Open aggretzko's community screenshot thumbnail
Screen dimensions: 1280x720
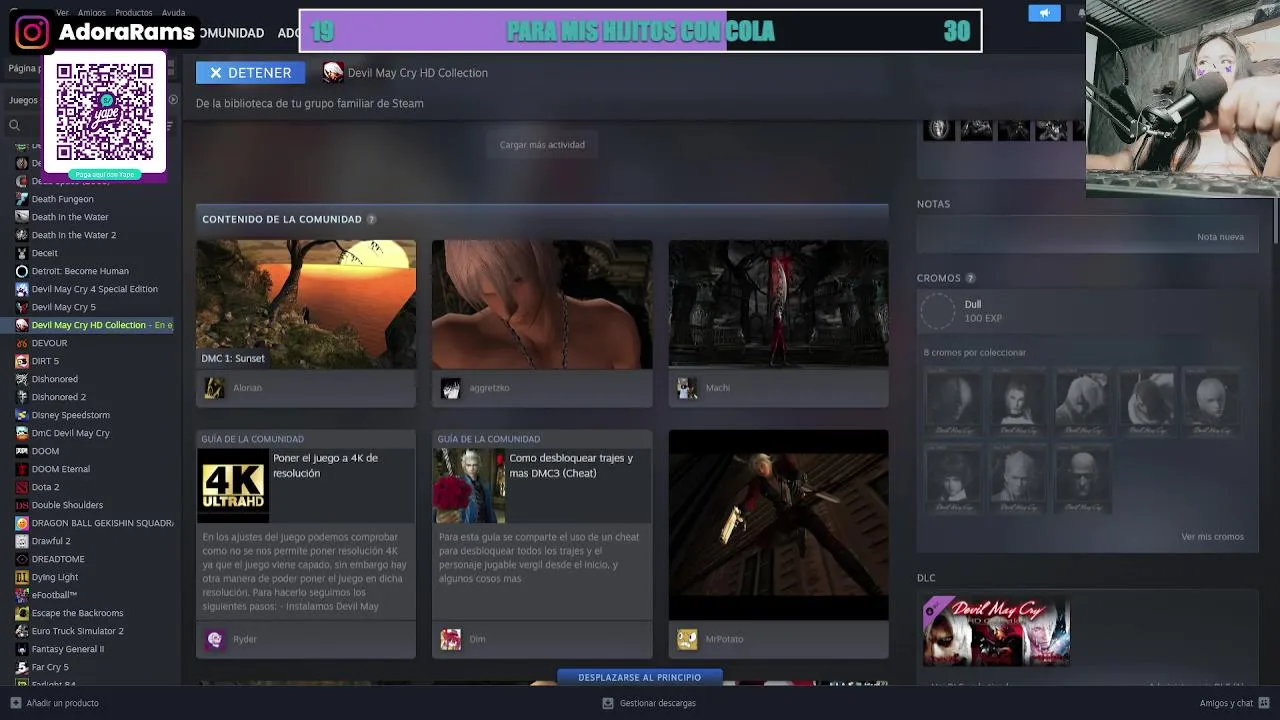coord(542,304)
